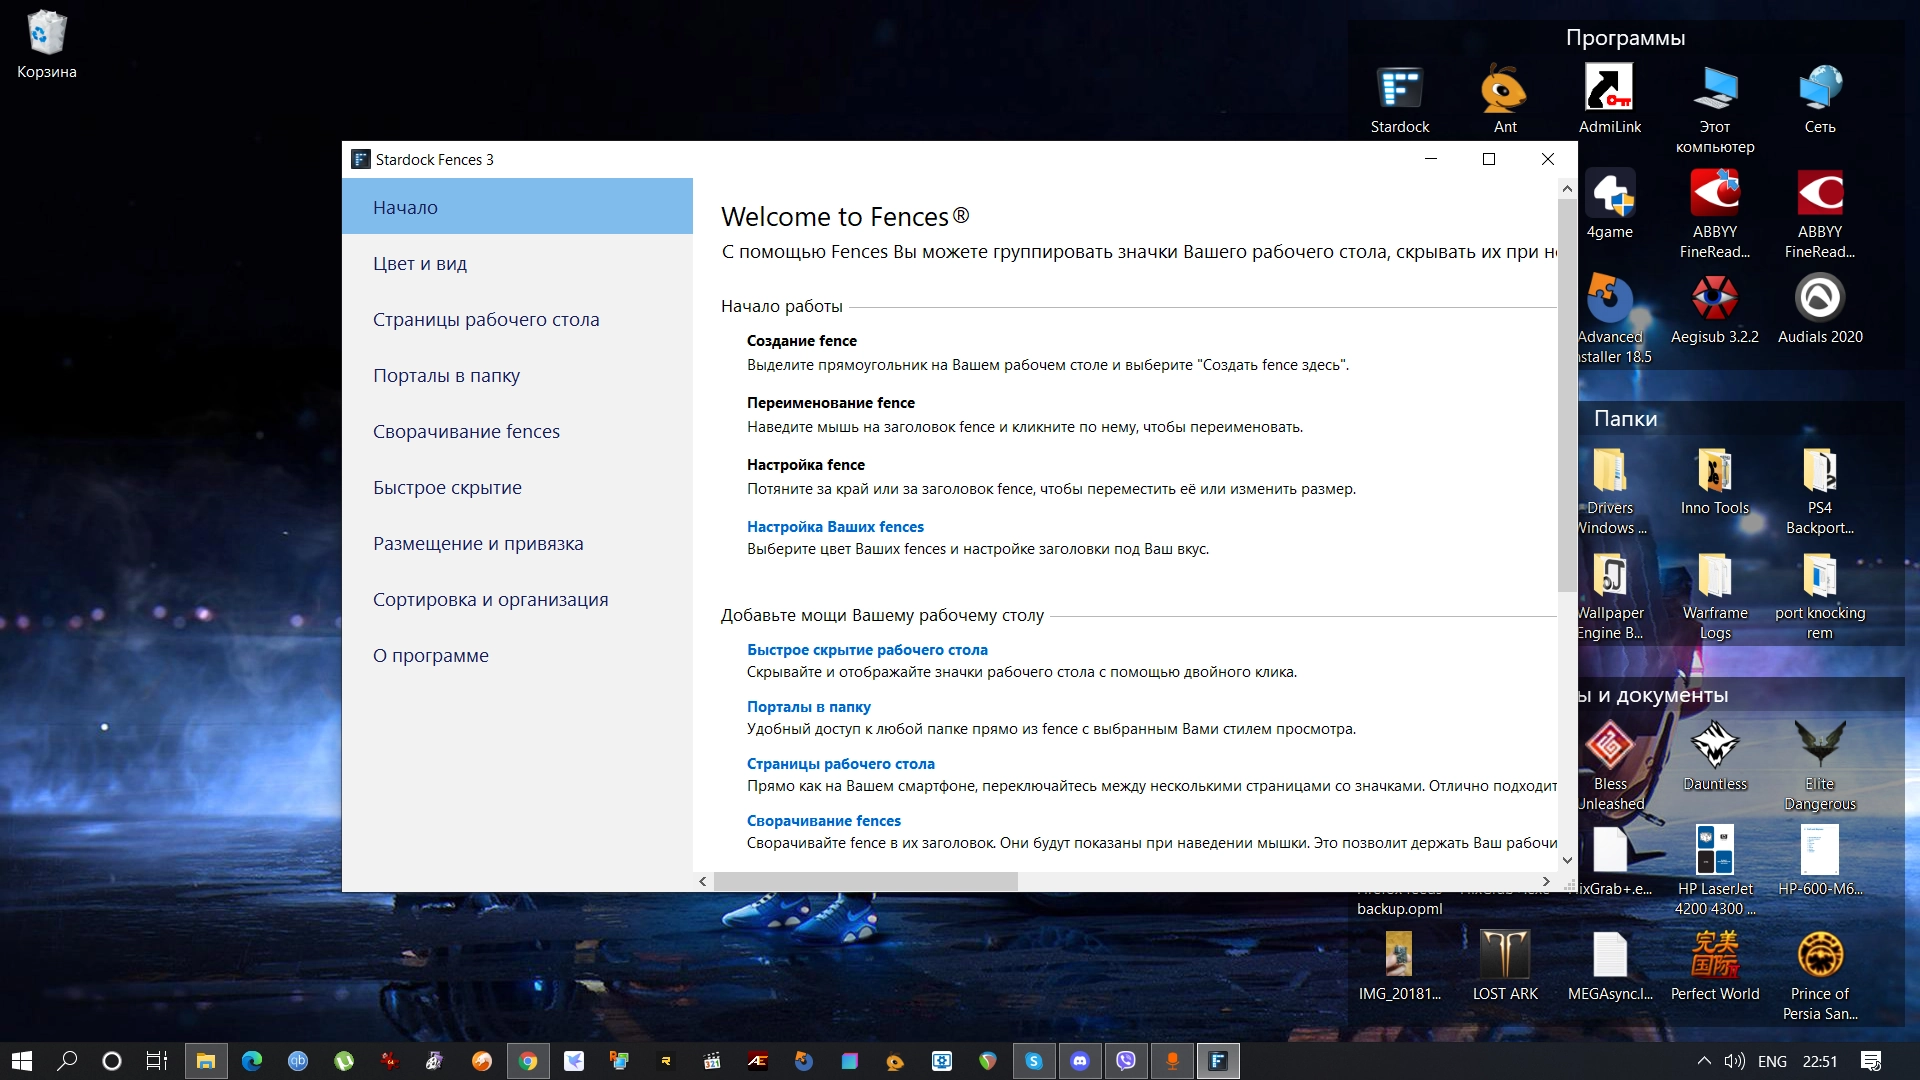1920x1080 pixels.
Task: Open Размещение и привязка section
Action: pyautogui.click(x=517, y=543)
